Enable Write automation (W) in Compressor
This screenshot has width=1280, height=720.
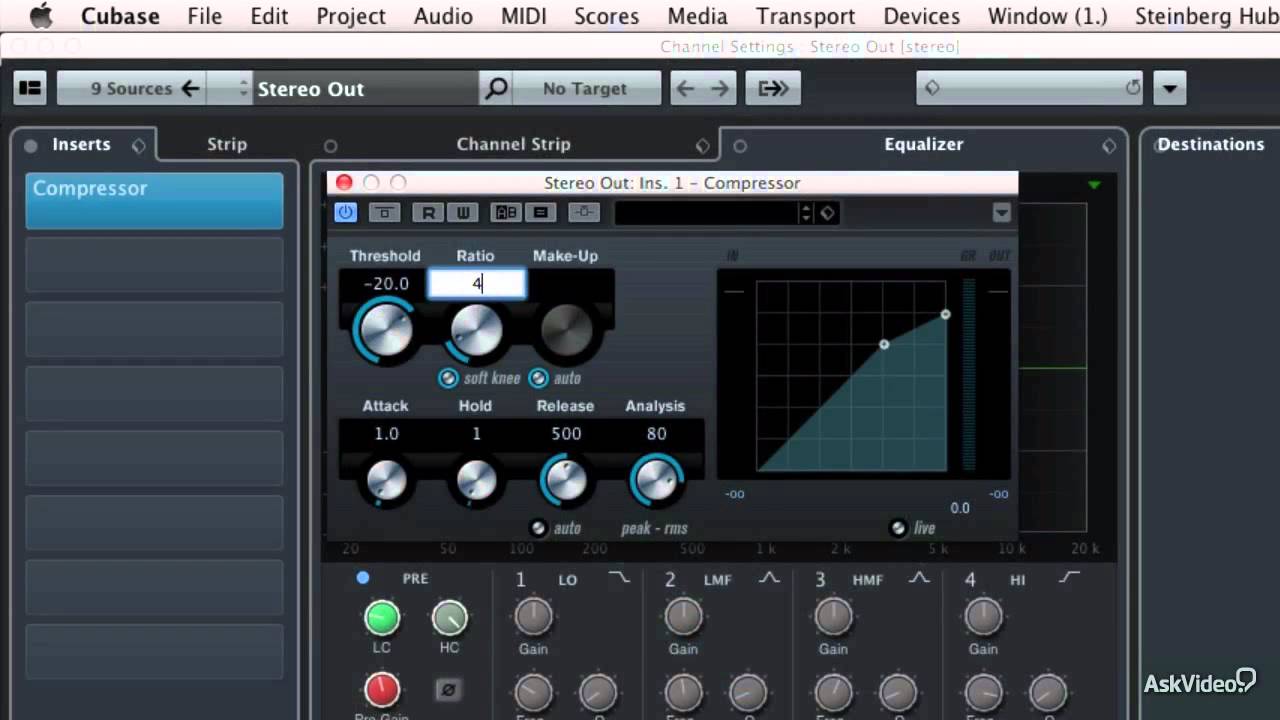click(463, 212)
